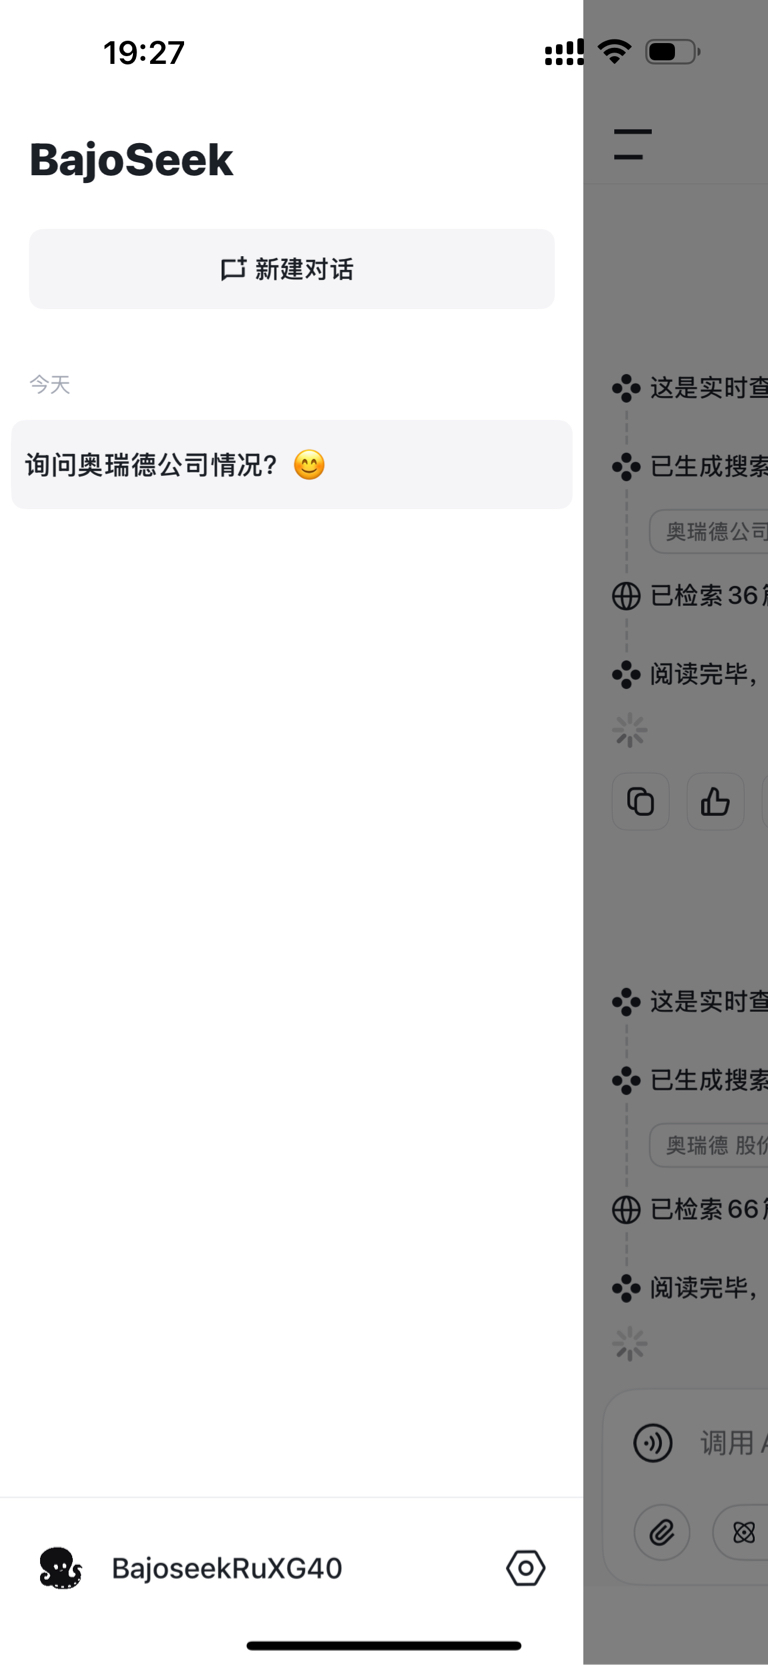Start new chat with 新建对话 button
The width and height of the screenshot is (768, 1665).
[291, 269]
